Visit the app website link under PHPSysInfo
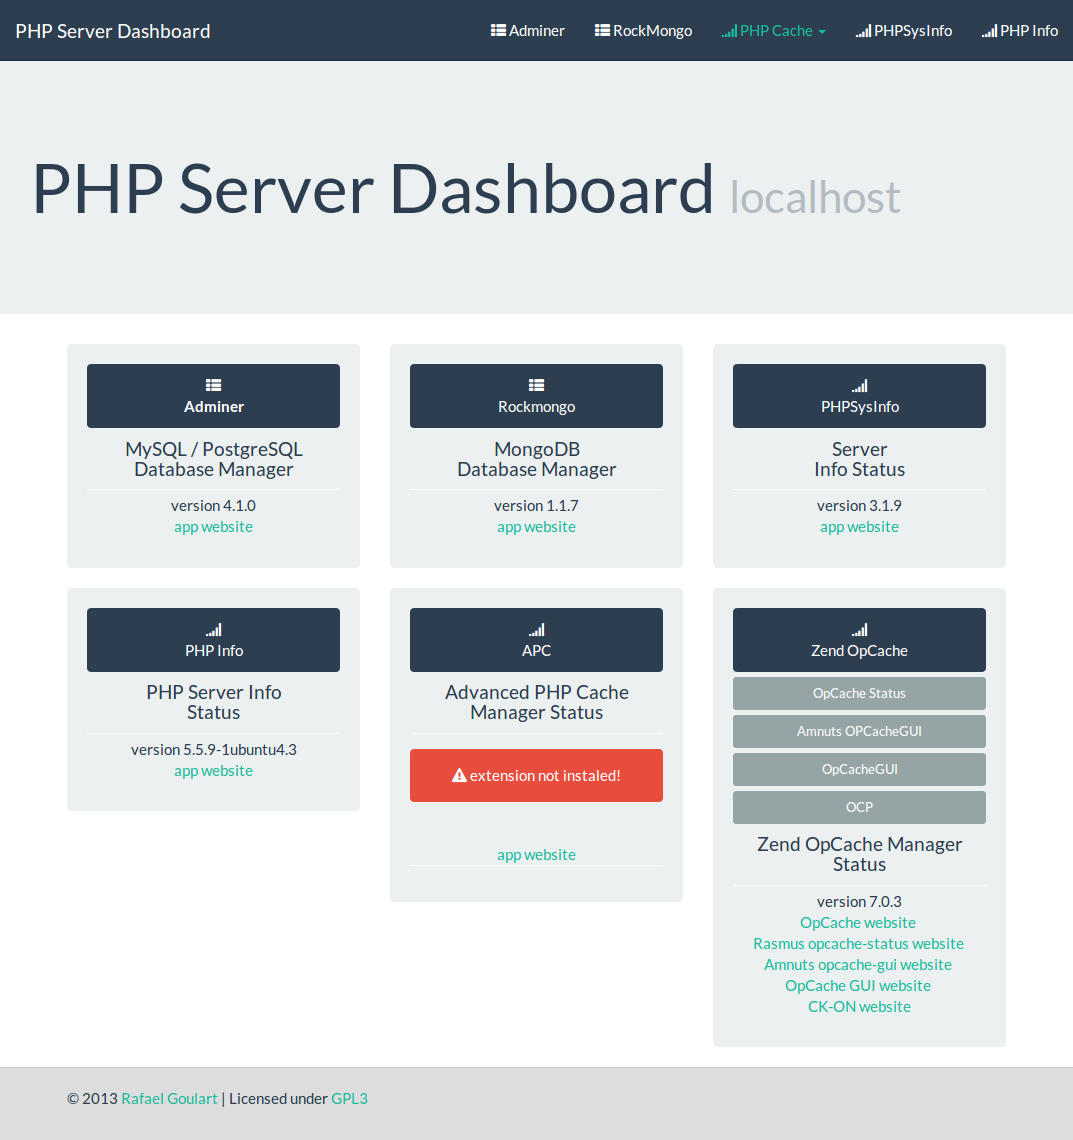The image size is (1073, 1140). pyautogui.click(x=859, y=527)
